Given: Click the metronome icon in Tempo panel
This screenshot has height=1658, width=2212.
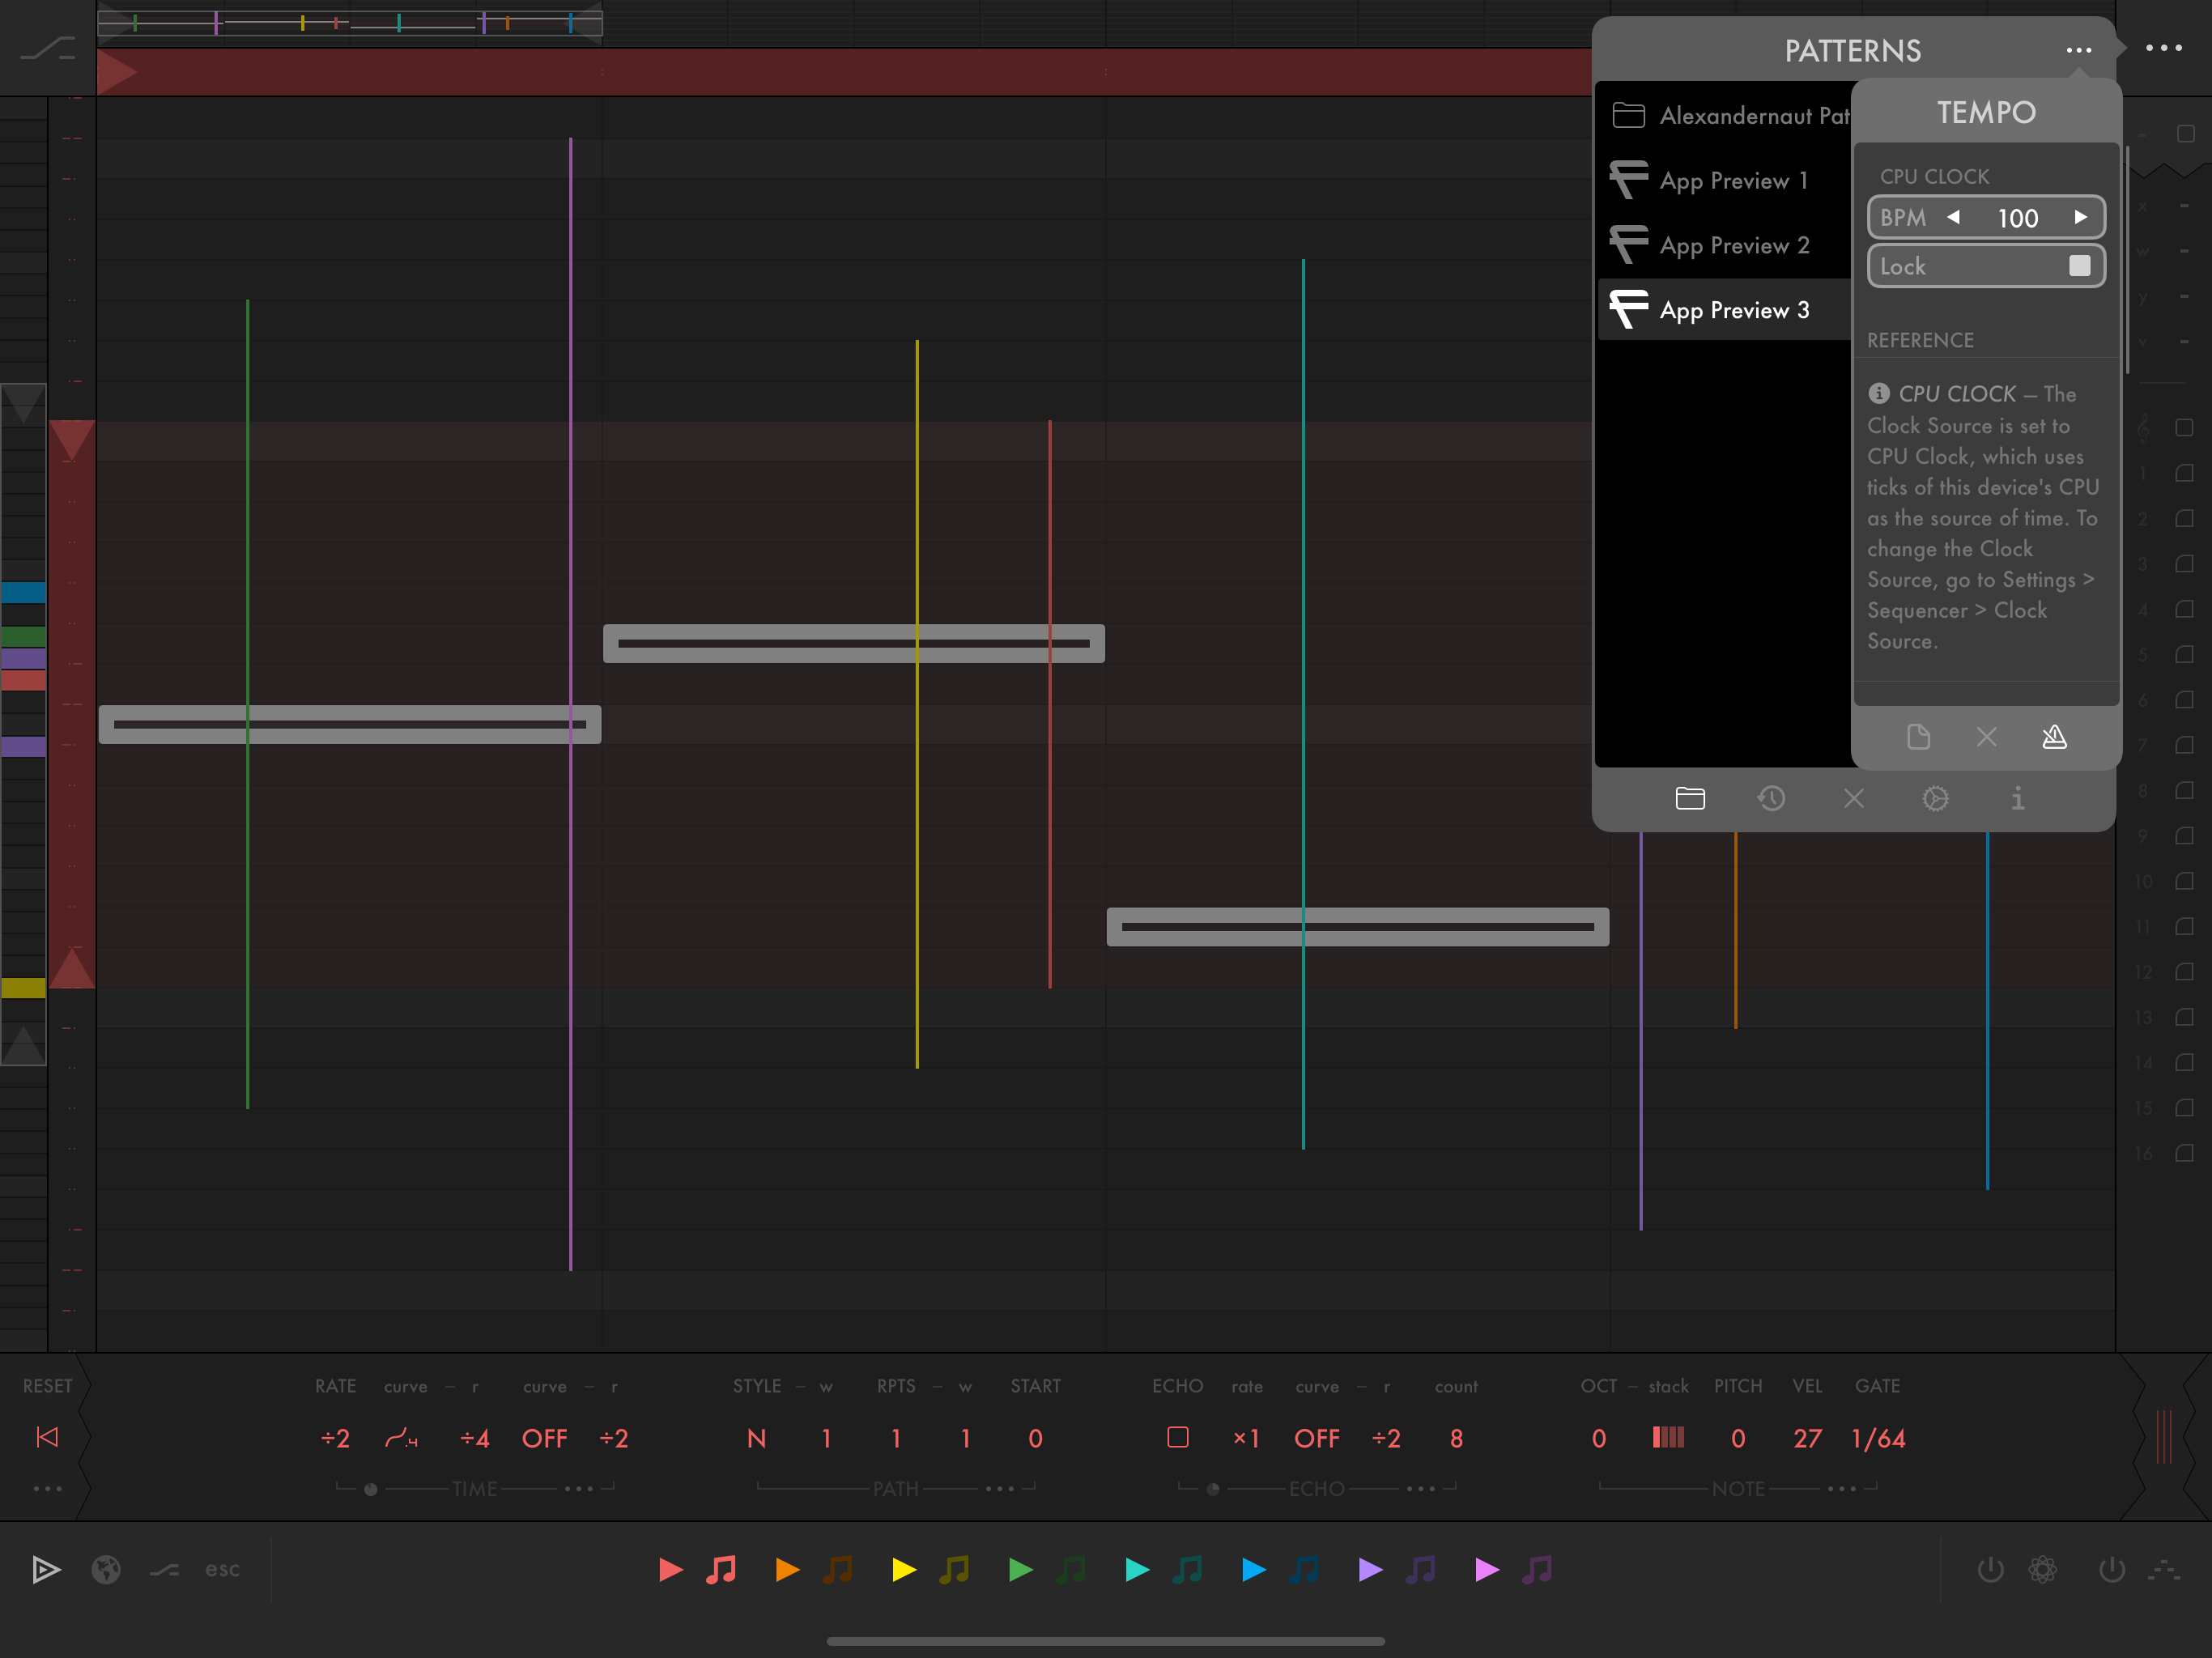Looking at the screenshot, I should click(x=2054, y=737).
